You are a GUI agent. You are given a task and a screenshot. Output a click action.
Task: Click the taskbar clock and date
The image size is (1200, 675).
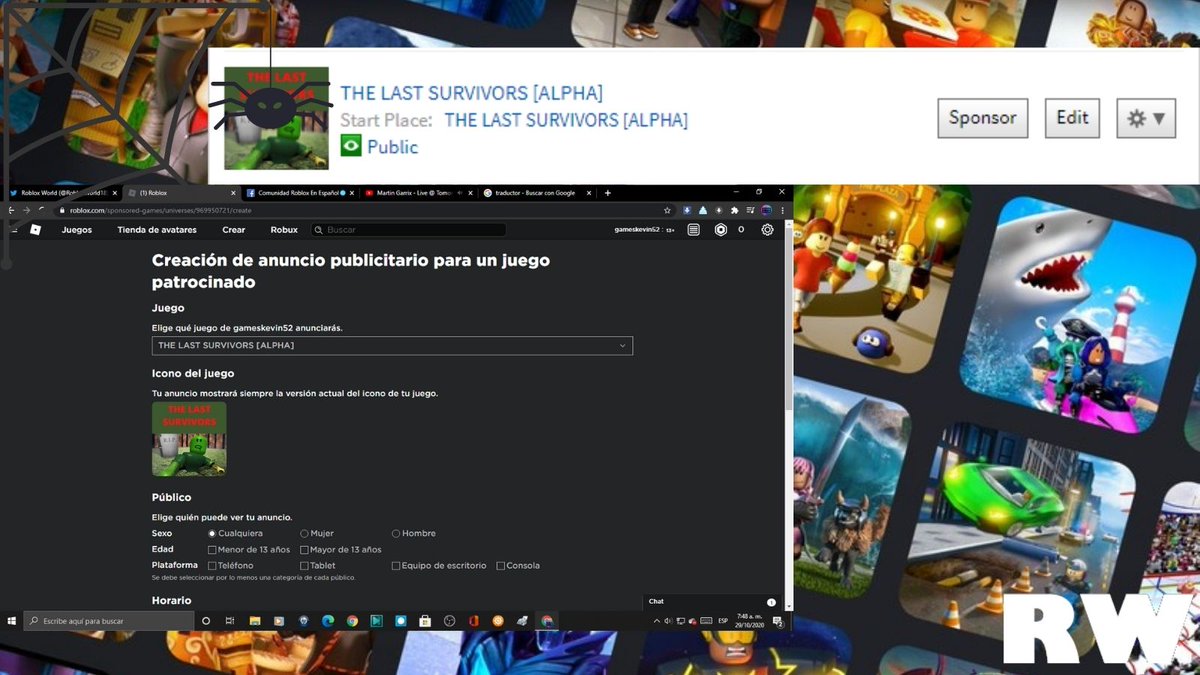point(749,621)
